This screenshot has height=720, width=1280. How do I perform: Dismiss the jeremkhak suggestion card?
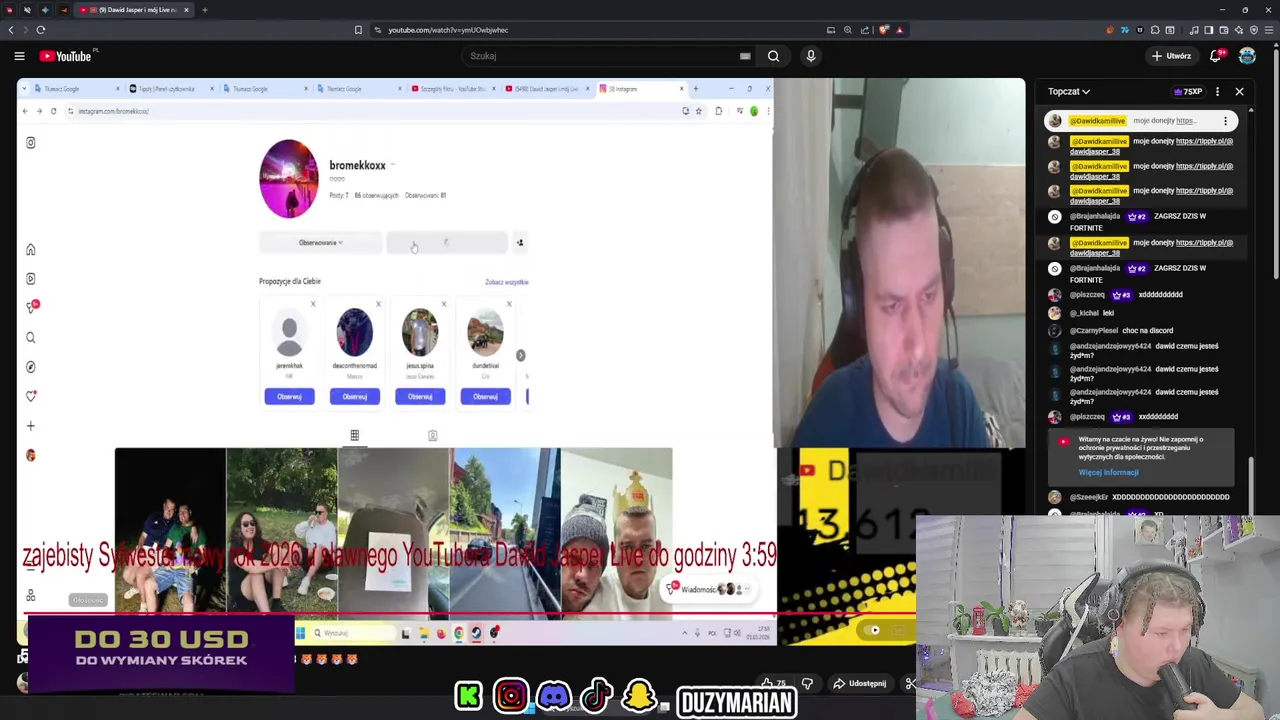[313, 304]
